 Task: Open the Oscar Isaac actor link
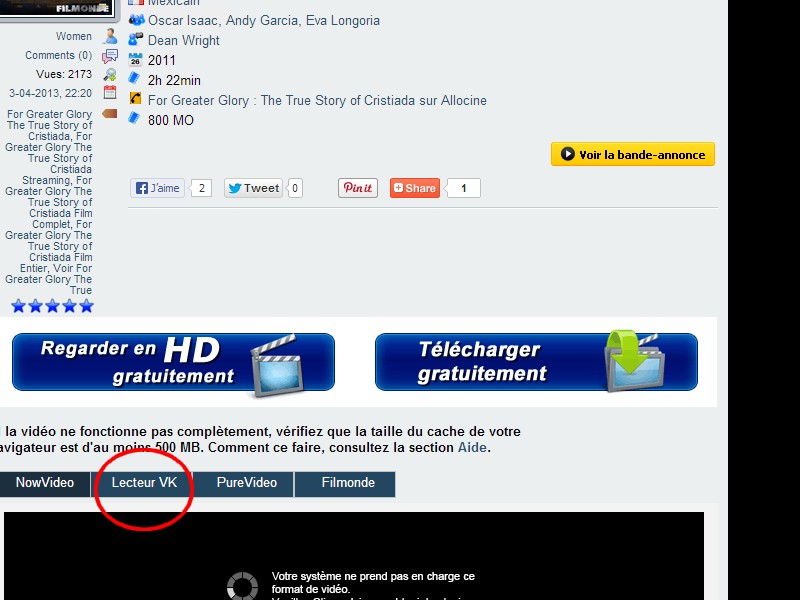(184, 21)
